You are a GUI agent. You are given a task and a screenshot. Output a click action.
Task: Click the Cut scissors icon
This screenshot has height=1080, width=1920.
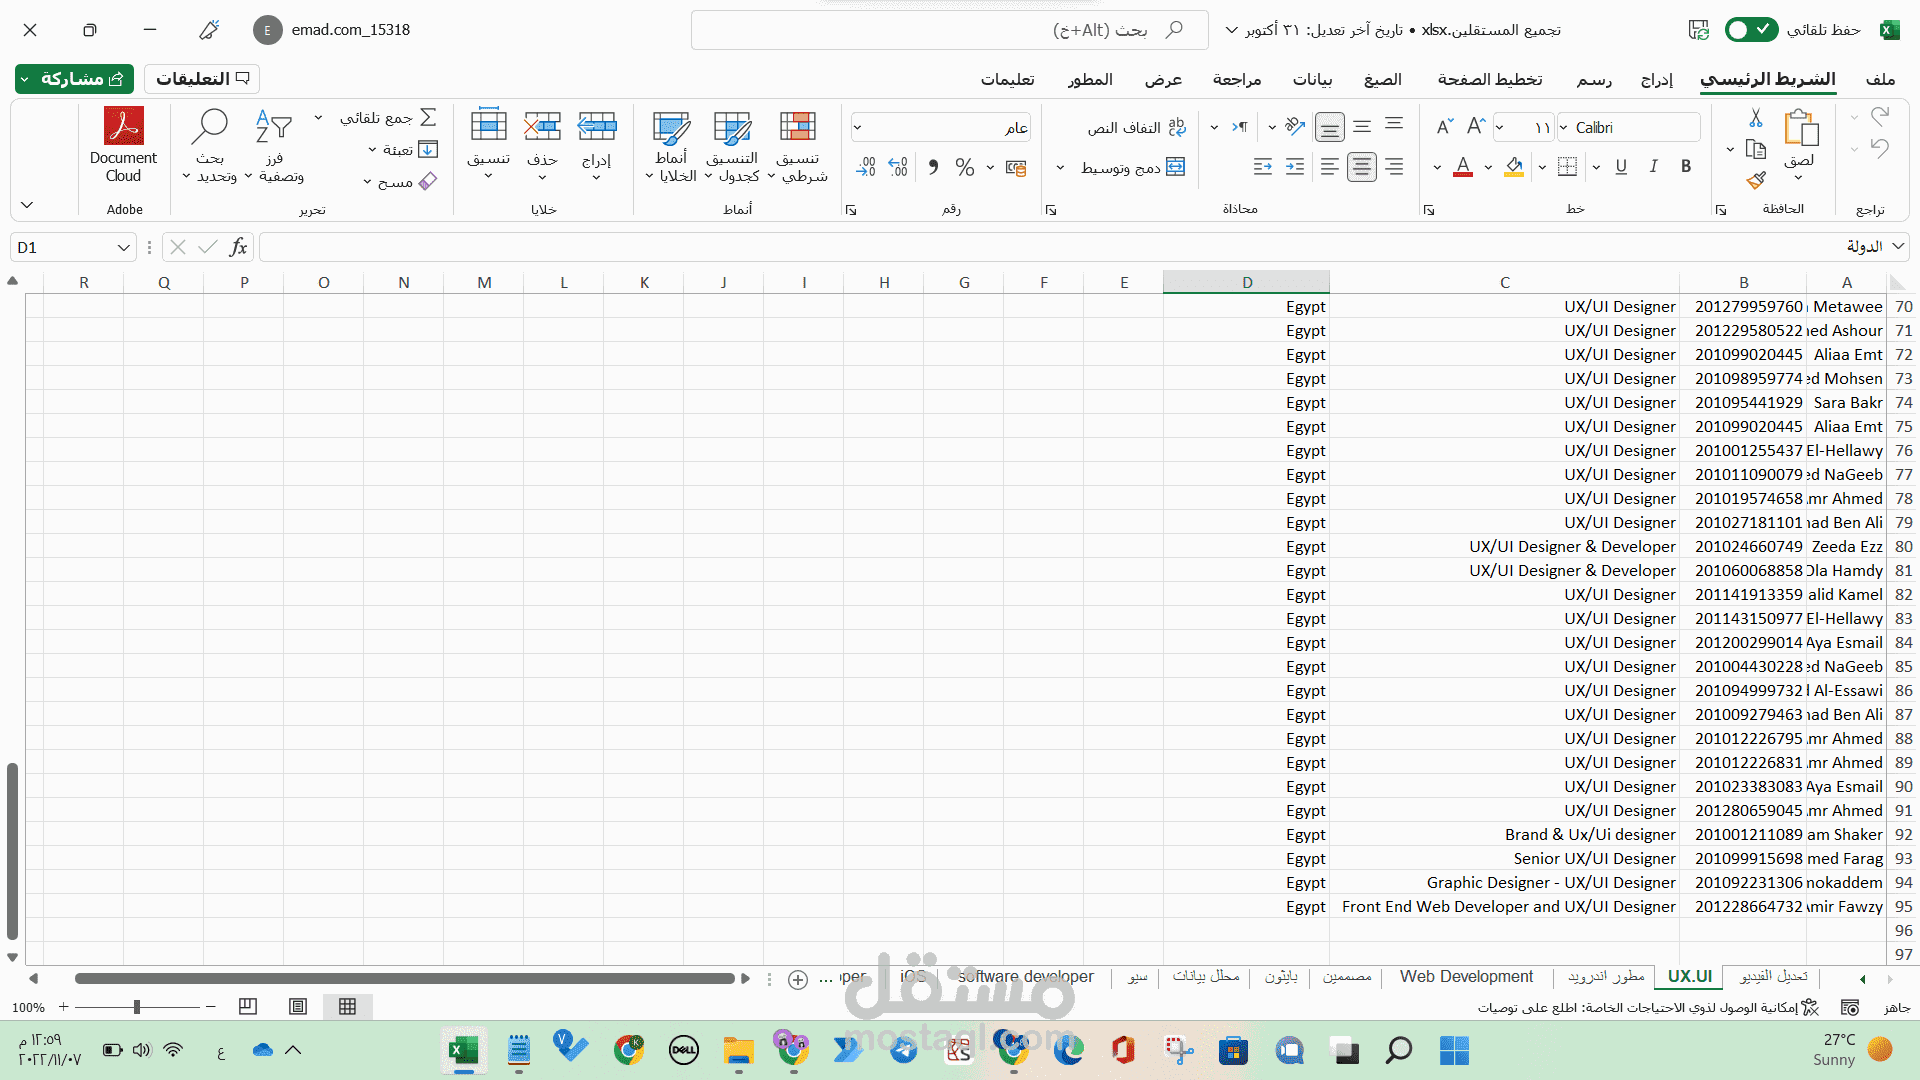(x=1756, y=119)
